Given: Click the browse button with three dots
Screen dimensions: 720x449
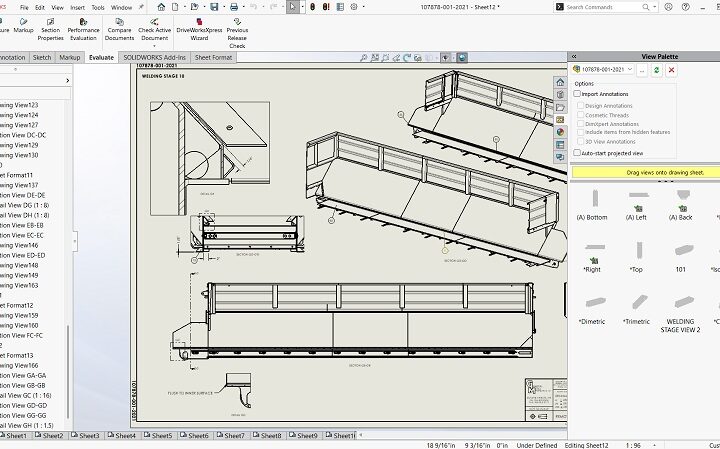Looking at the screenshot, I should (x=641, y=70).
